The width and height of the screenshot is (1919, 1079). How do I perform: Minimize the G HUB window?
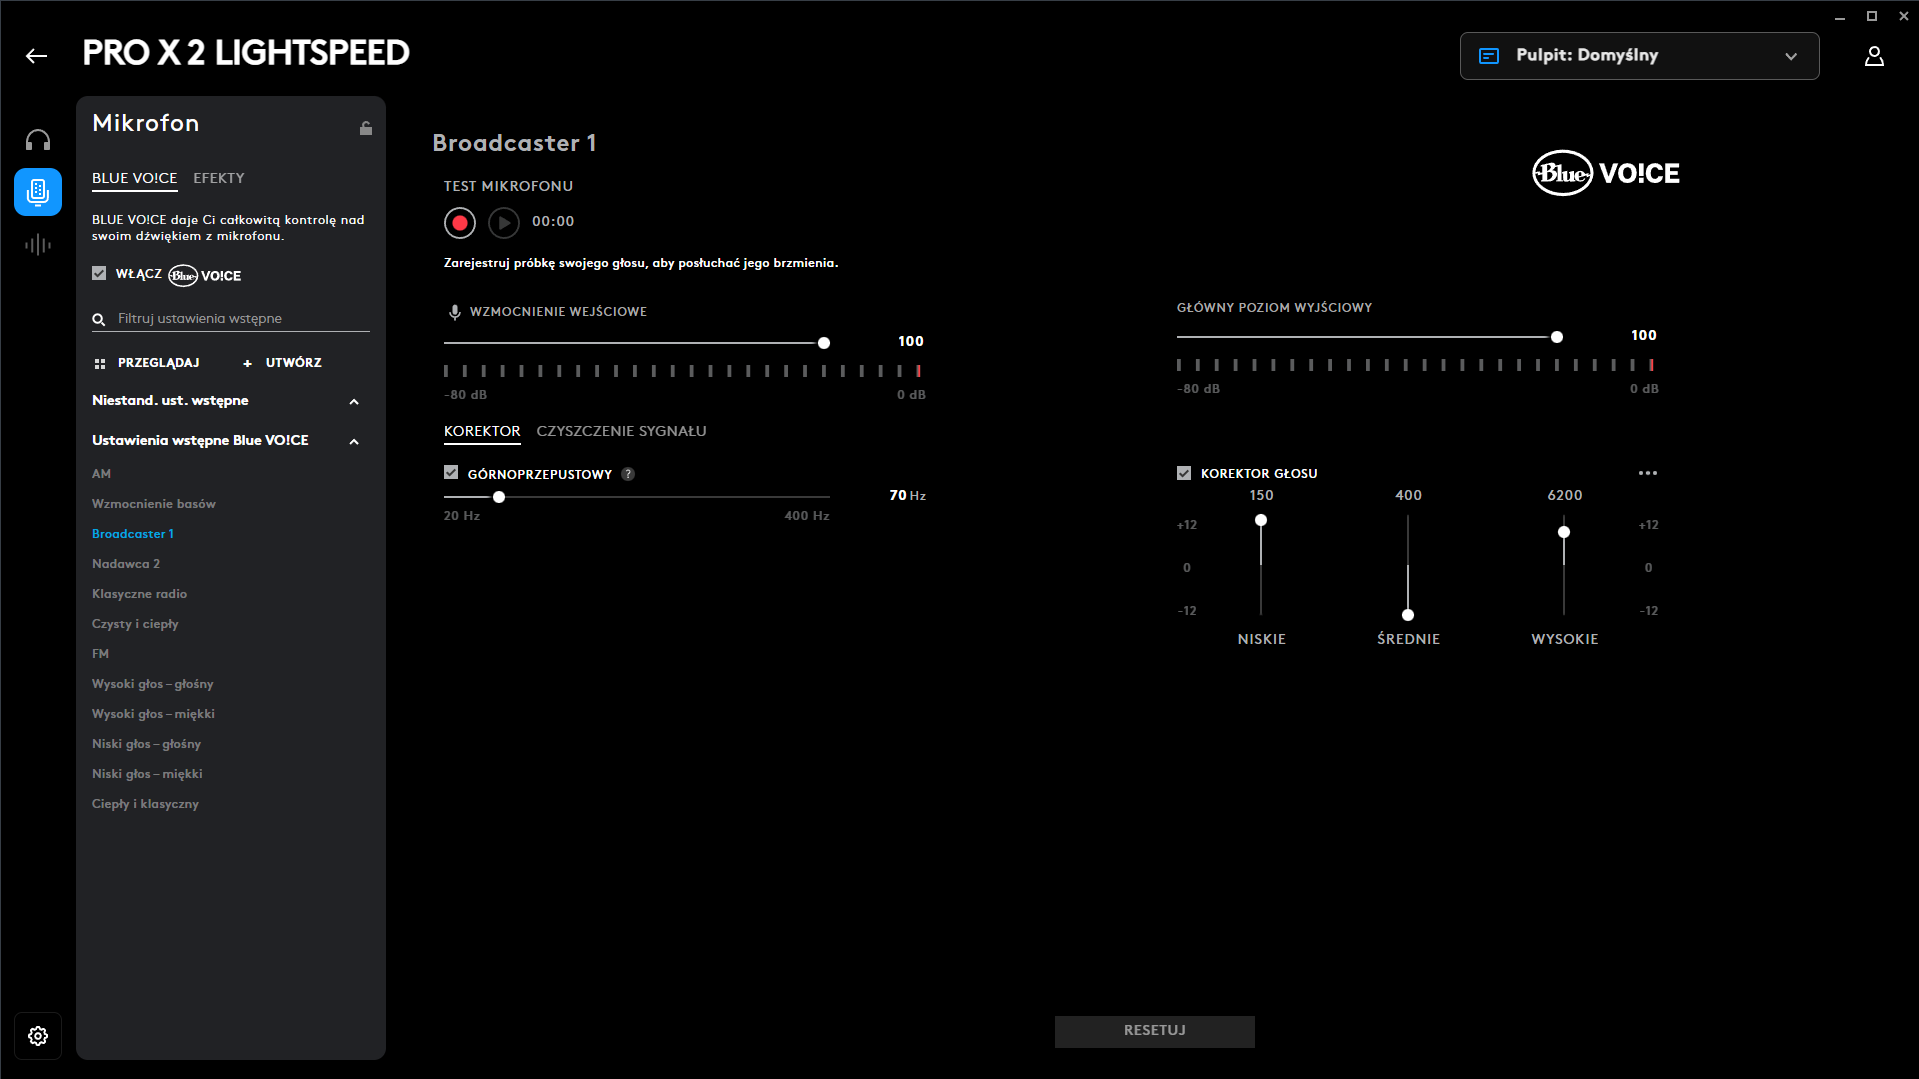coord(1840,17)
